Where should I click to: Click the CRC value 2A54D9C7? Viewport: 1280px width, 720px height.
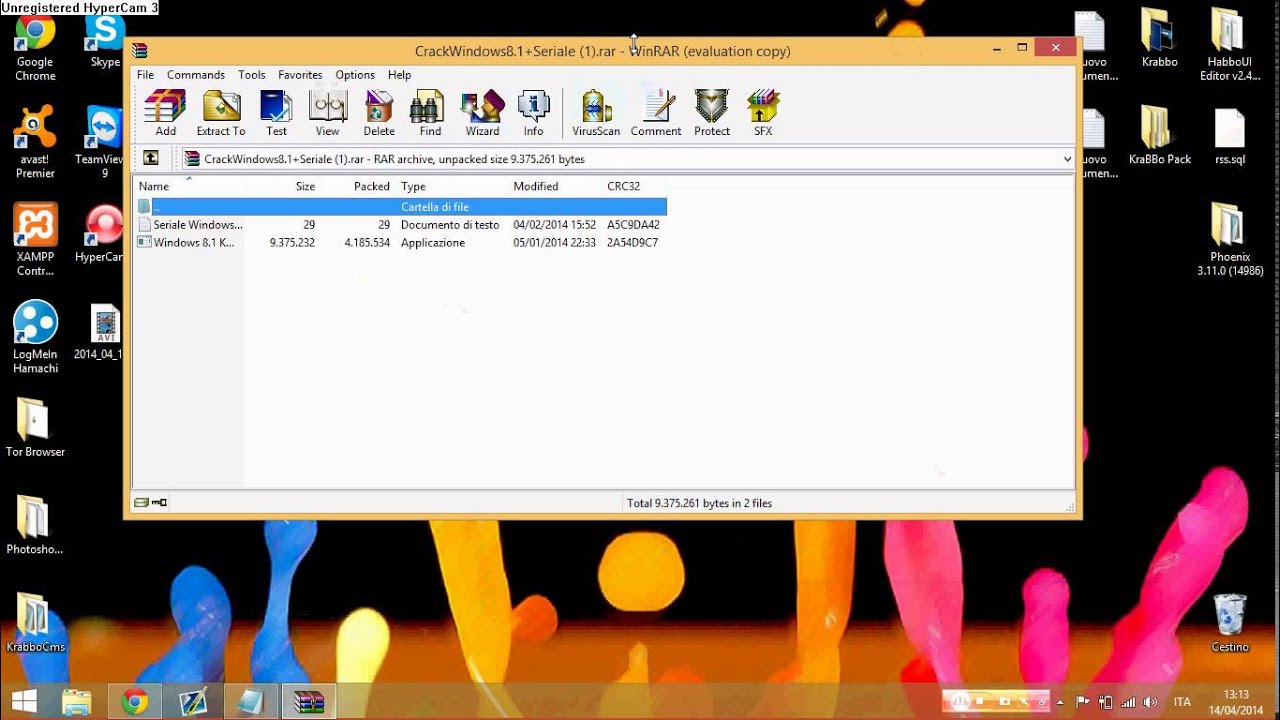tap(632, 243)
